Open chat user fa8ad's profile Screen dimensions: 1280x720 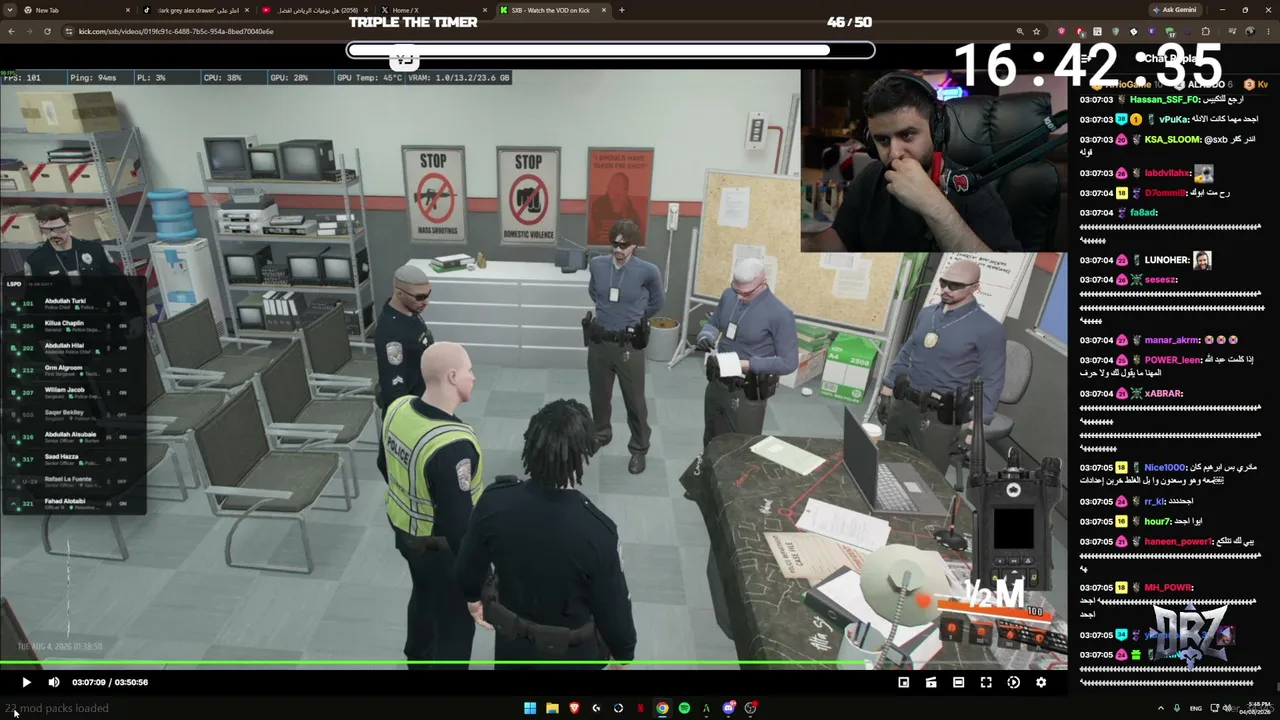1143,213
